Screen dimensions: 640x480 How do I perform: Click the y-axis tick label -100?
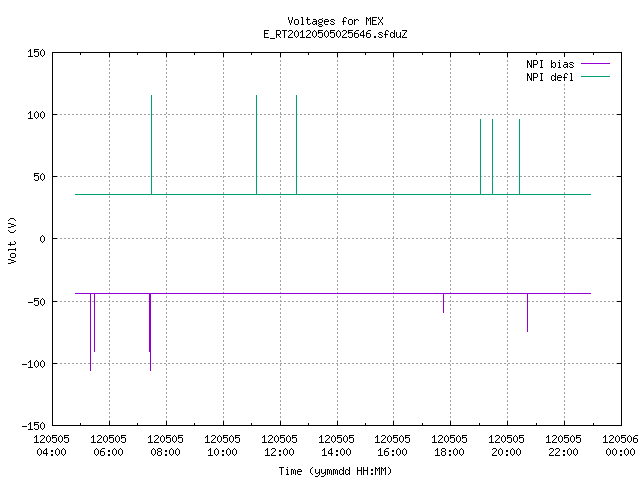[x=33, y=364]
